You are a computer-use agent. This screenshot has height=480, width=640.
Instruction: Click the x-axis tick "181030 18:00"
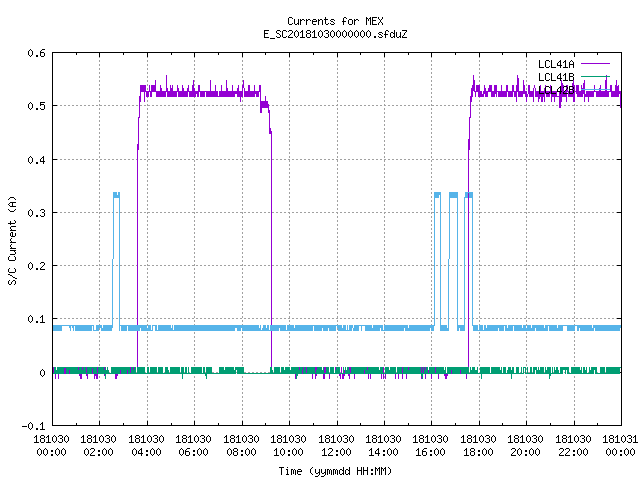click(x=478, y=446)
